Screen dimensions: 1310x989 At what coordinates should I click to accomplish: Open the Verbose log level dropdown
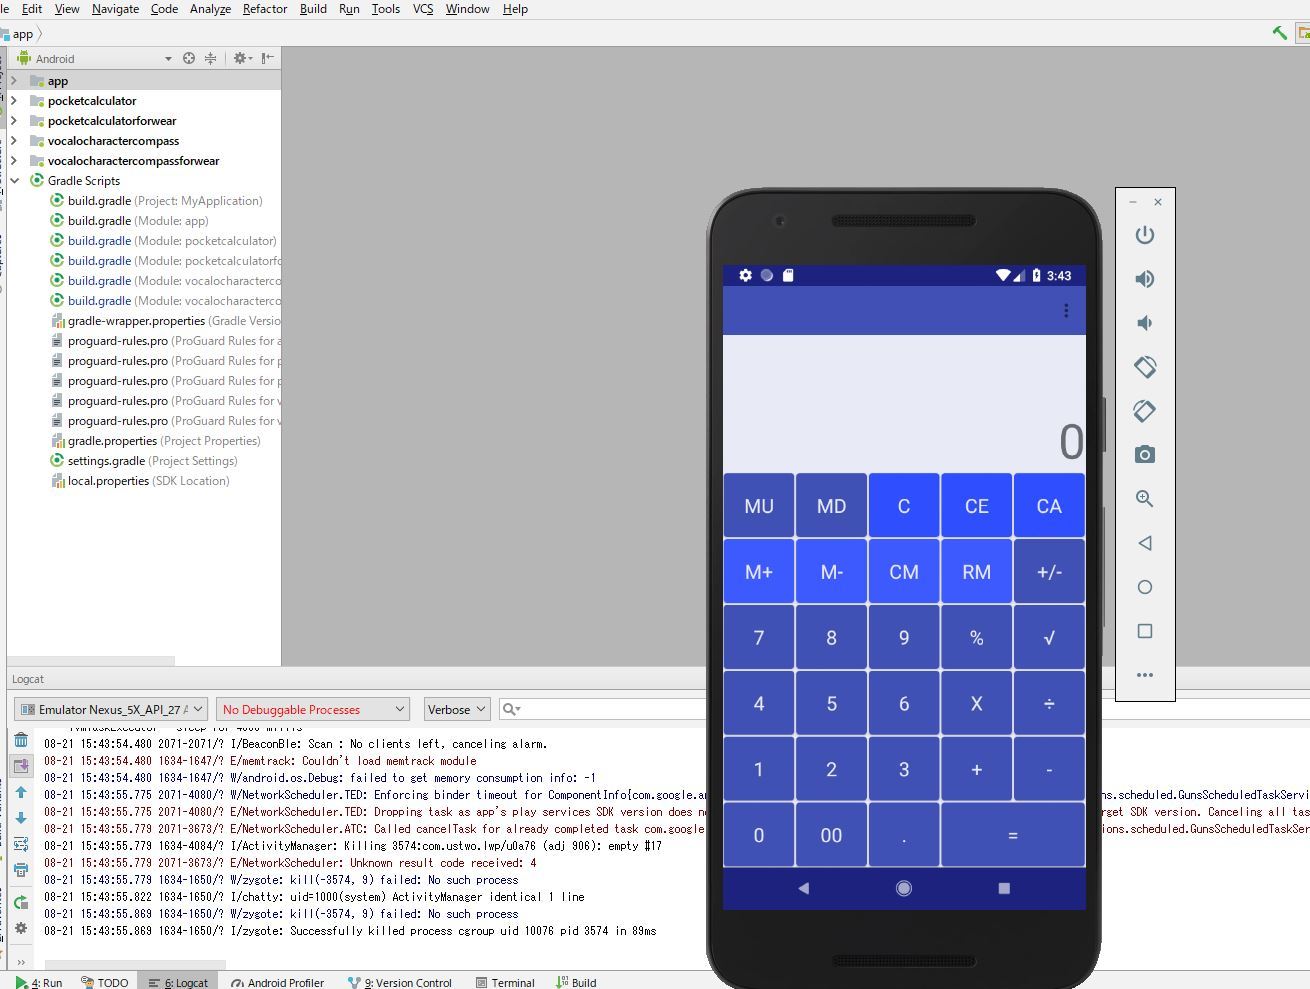click(x=456, y=710)
